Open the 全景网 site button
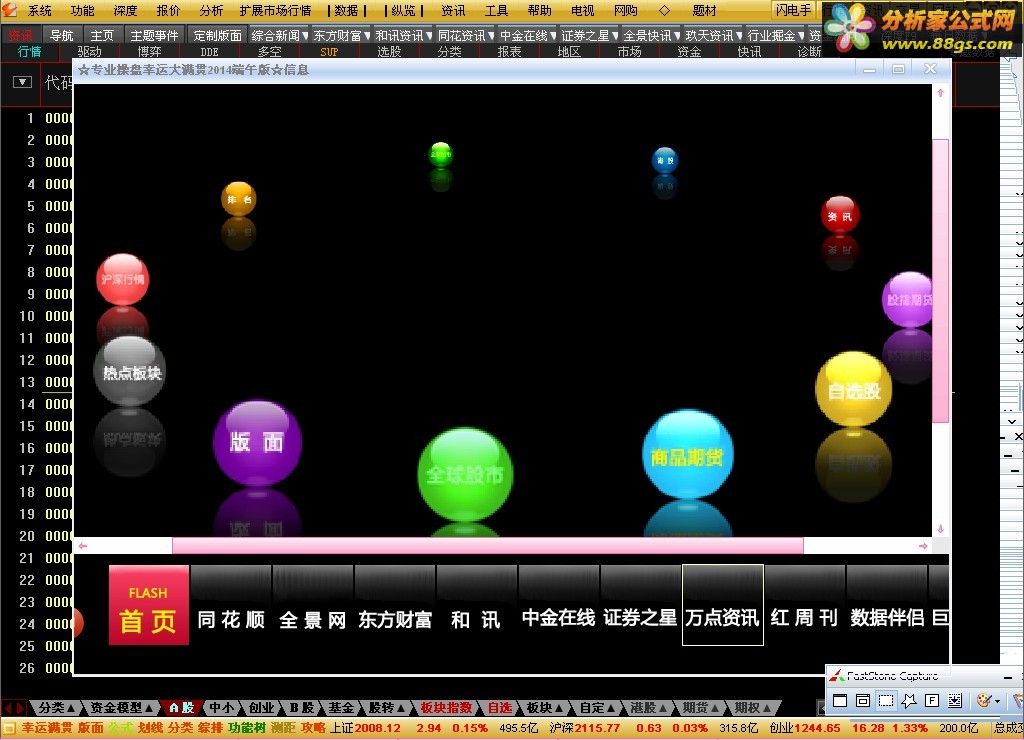Viewport: 1024px width, 740px height. click(x=313, y=605)
